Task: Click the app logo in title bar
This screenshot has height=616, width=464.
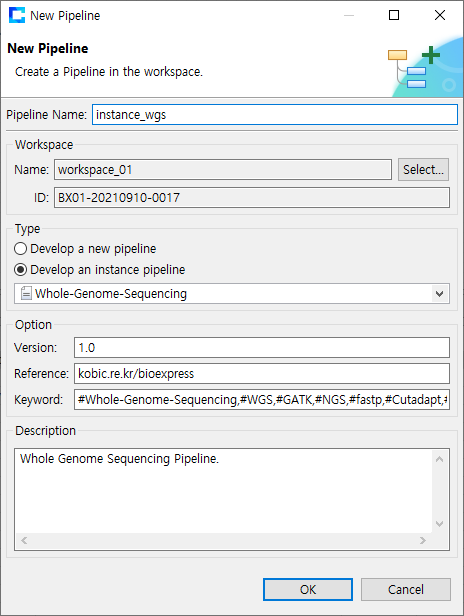Action: click(17, 15)
